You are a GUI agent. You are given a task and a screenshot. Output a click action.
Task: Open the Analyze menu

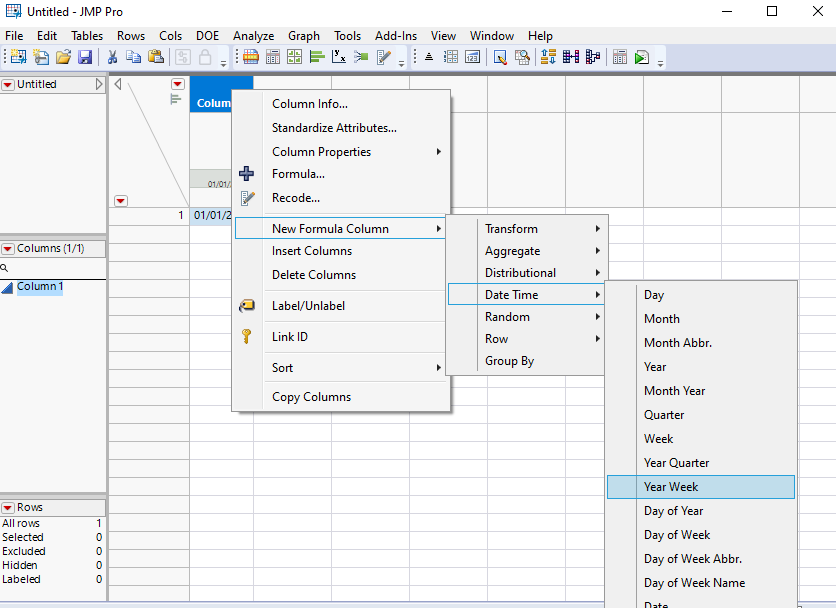(x=252, y=35)
